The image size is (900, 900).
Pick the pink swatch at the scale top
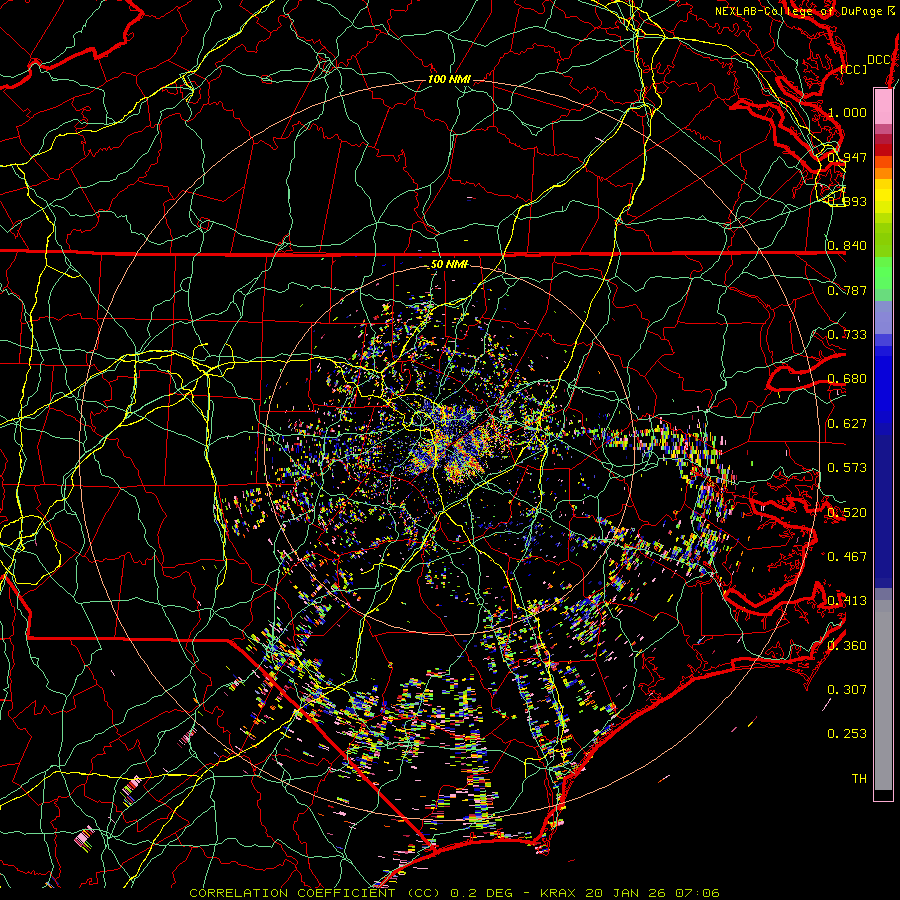(x=883, y=107)
